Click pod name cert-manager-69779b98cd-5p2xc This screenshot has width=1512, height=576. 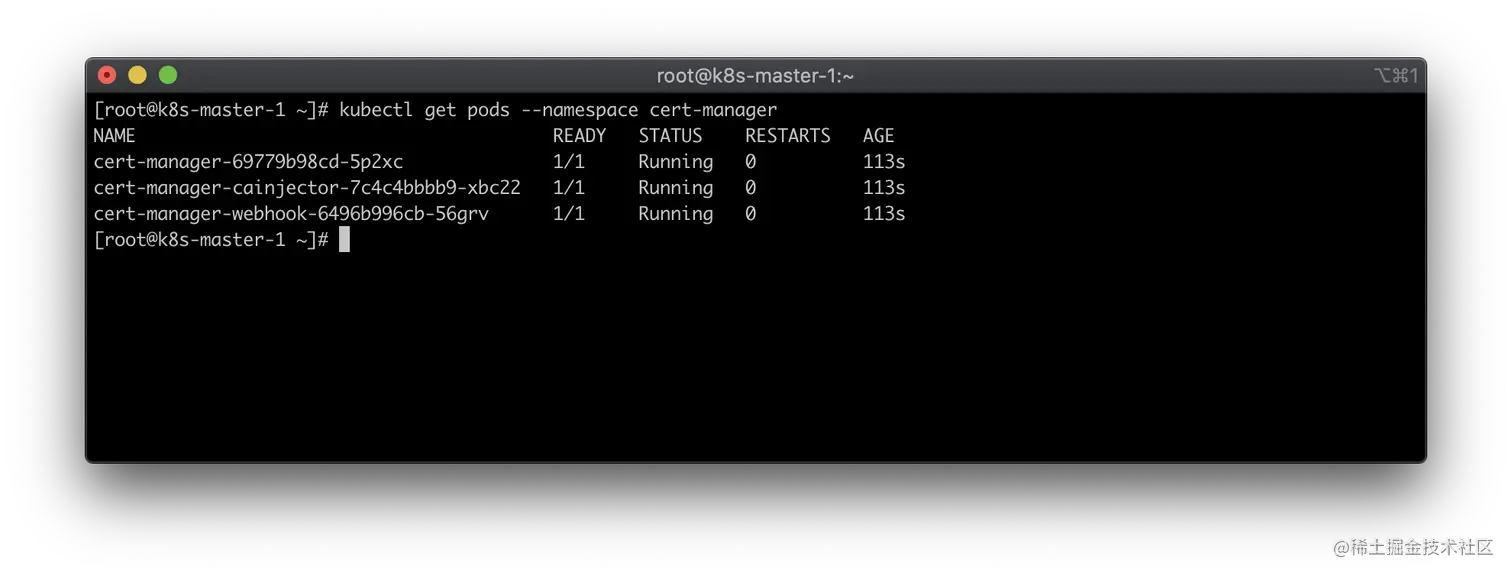[248, 162]
